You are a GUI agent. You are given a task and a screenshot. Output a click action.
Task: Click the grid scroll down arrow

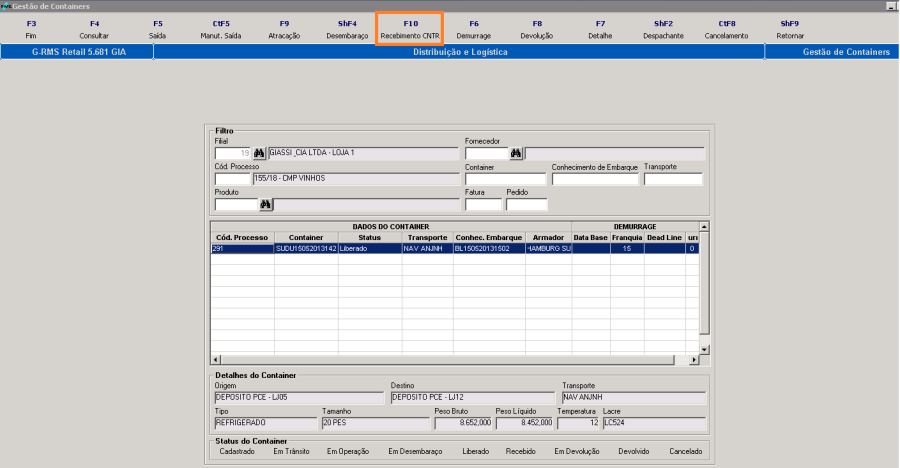click(704, 349)
